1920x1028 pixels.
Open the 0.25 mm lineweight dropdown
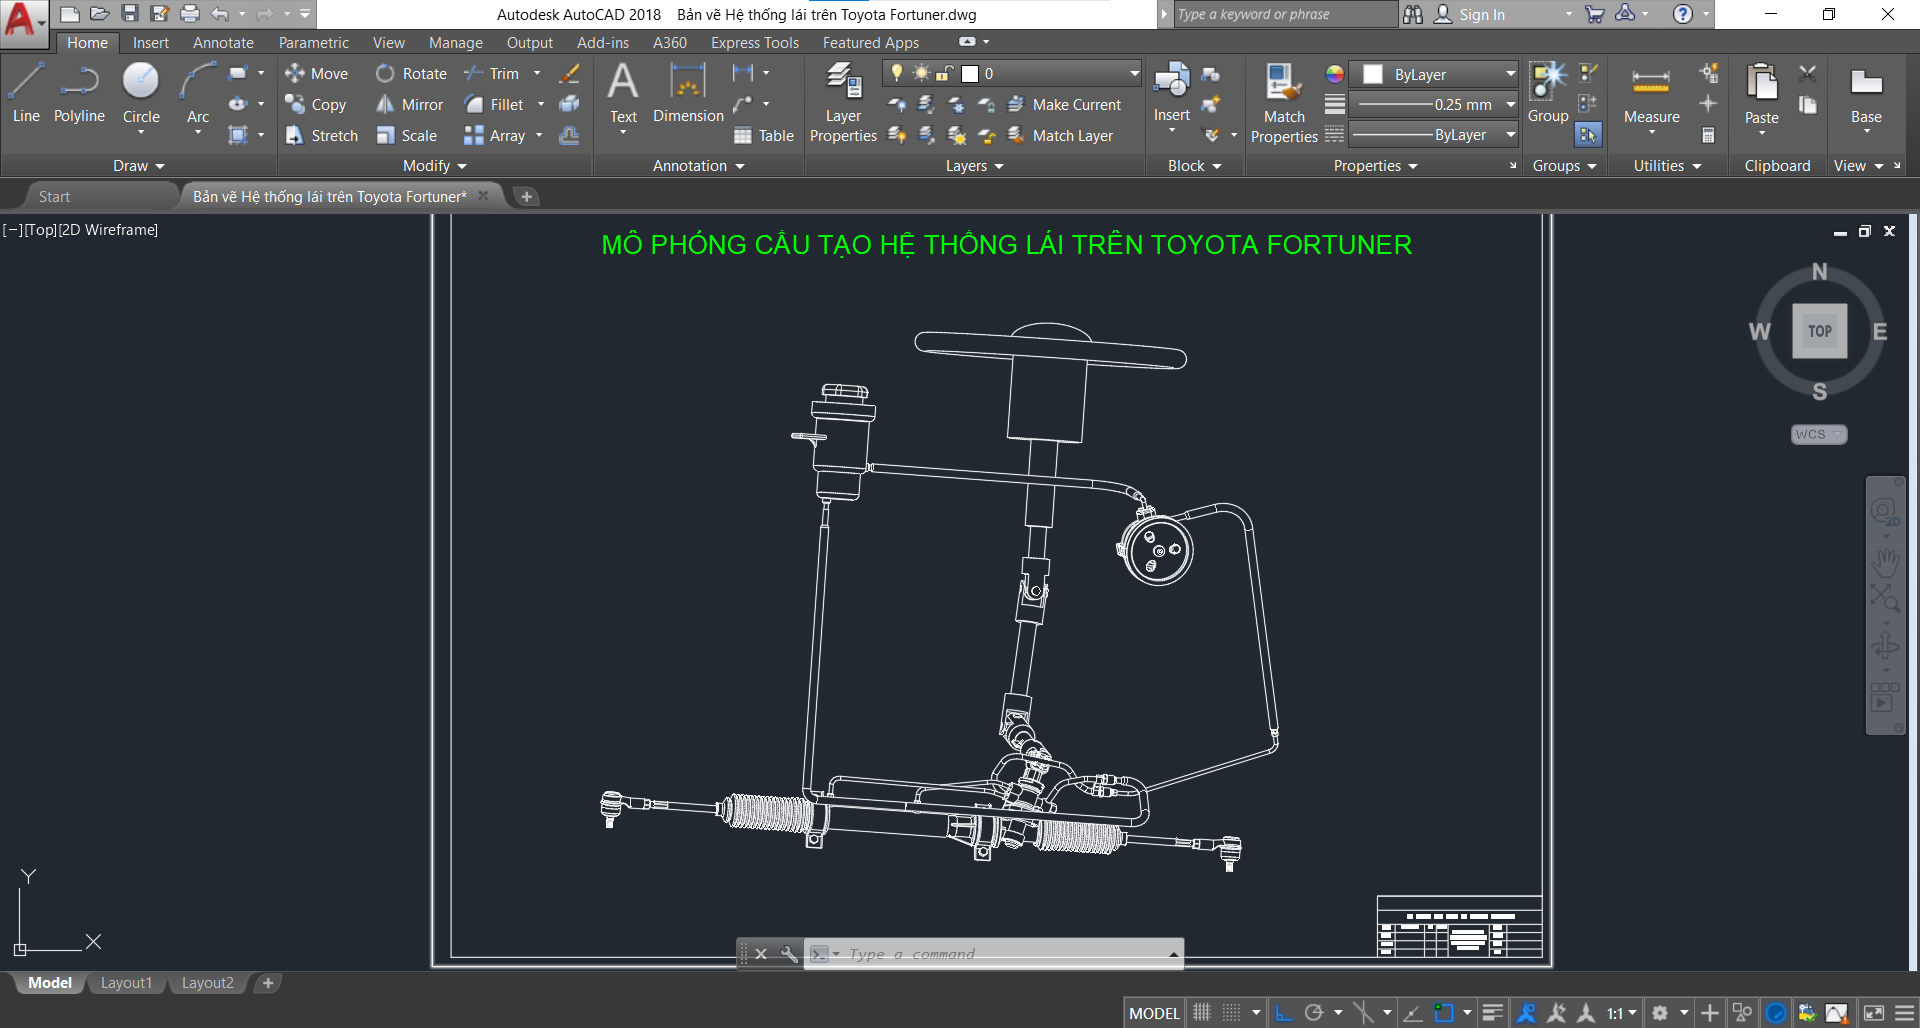[x=1434, y=104]
